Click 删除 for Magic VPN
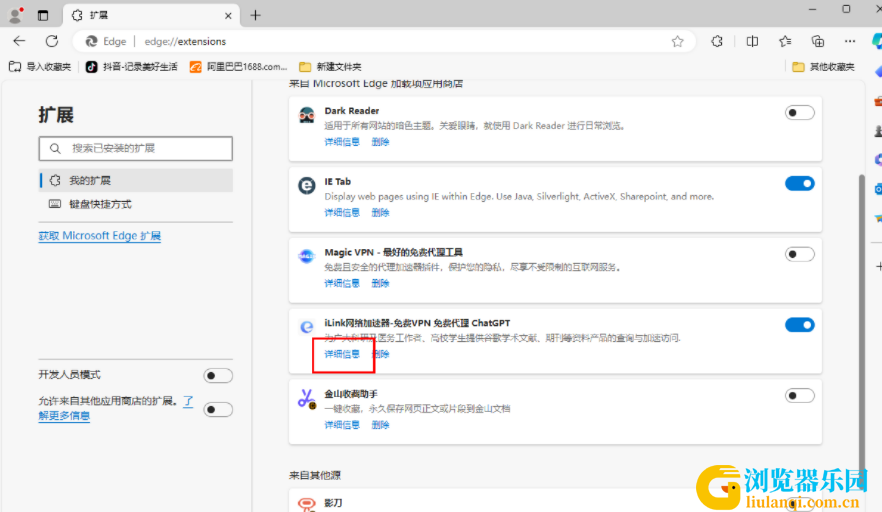The image size is (882, 512). tap(380, 283)
